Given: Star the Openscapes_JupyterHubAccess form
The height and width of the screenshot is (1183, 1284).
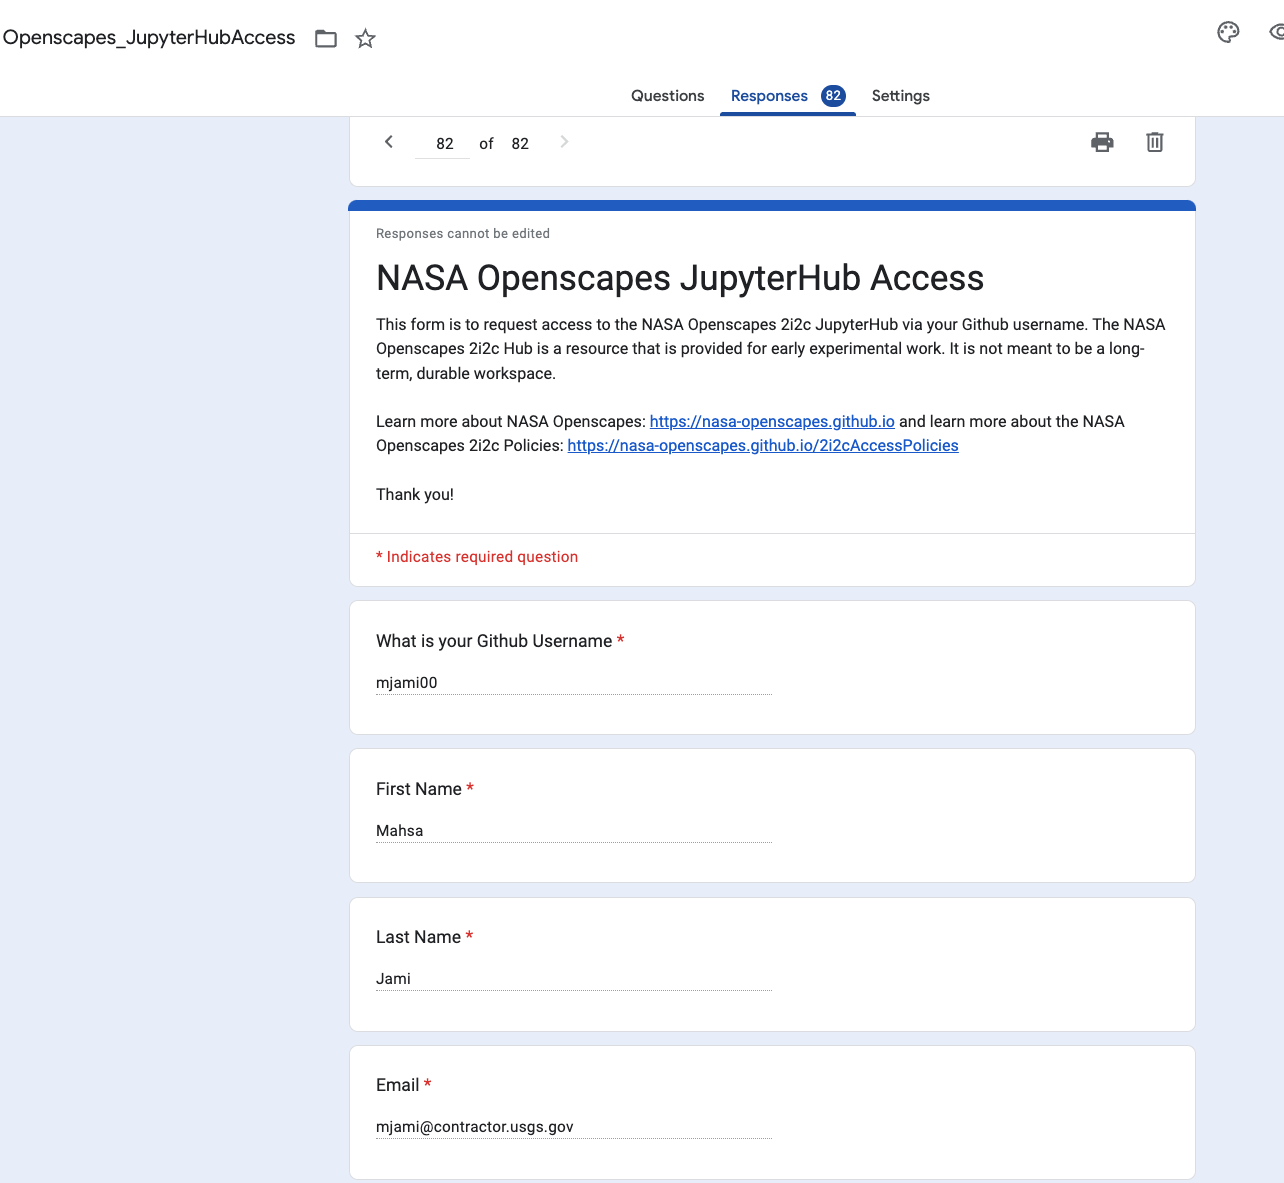Looking at the screenshot, I should [366, 39].
